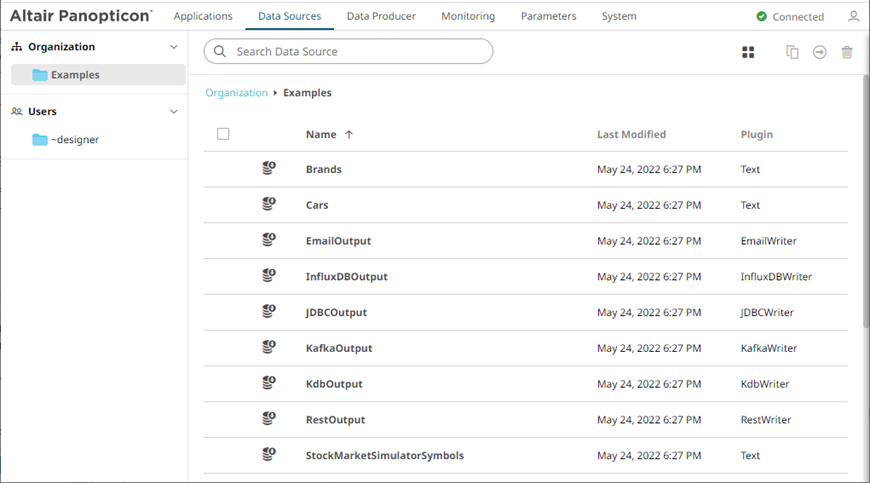This screenshot has height=483, width=870.
Task: Select the ~designer user folder
Action: coord(74,140)
